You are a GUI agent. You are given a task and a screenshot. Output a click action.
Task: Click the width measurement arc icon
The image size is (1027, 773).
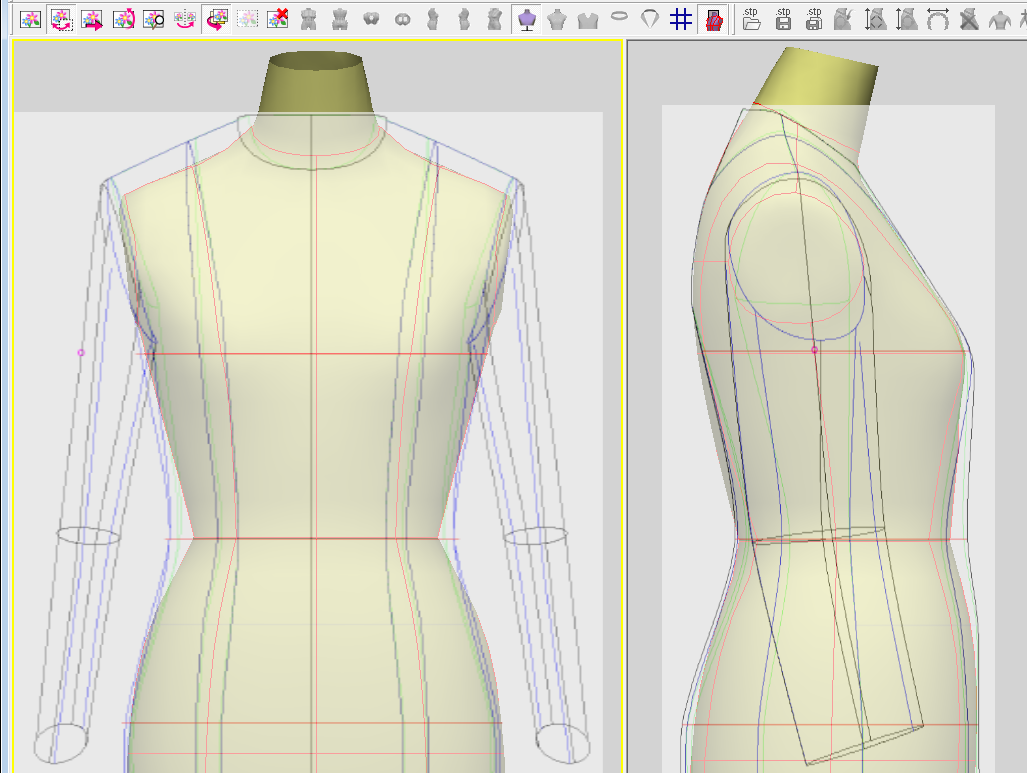[x=937, y=19]
